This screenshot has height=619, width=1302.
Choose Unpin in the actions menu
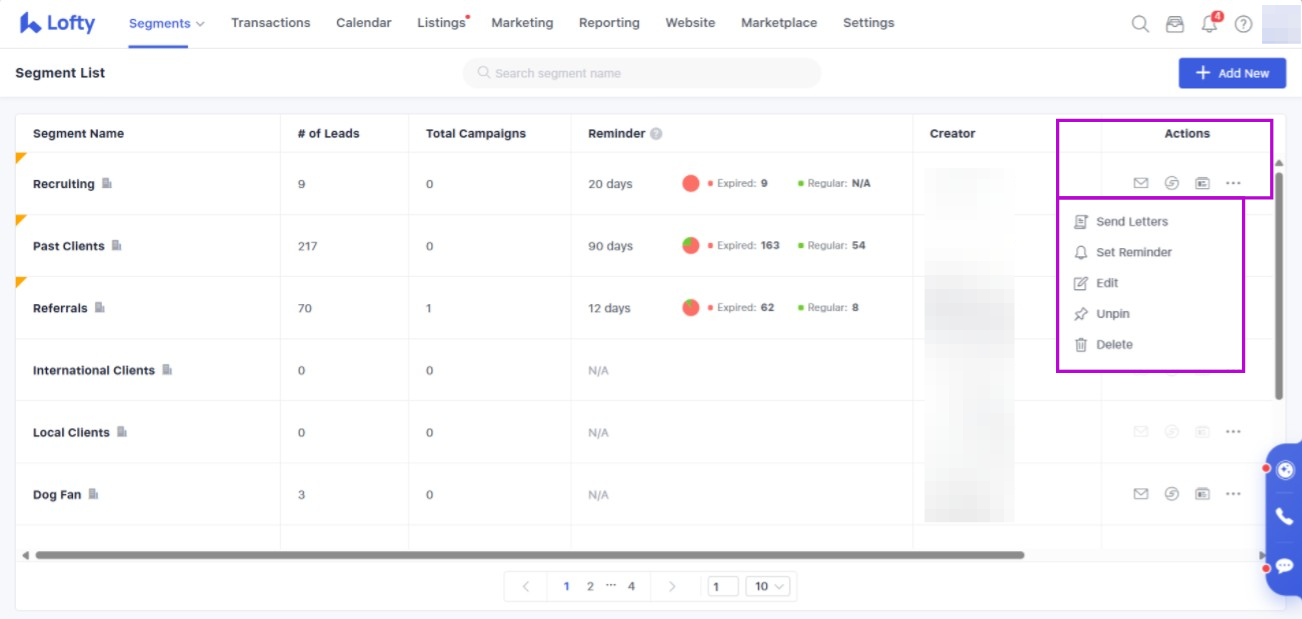(x=1112, y=314)
